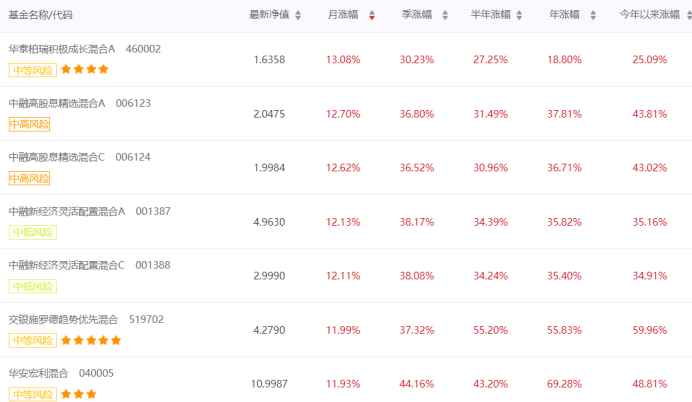
Task: Open the 交银施罗德趋势优先混合 fund
Action: [x=63, y=318]
